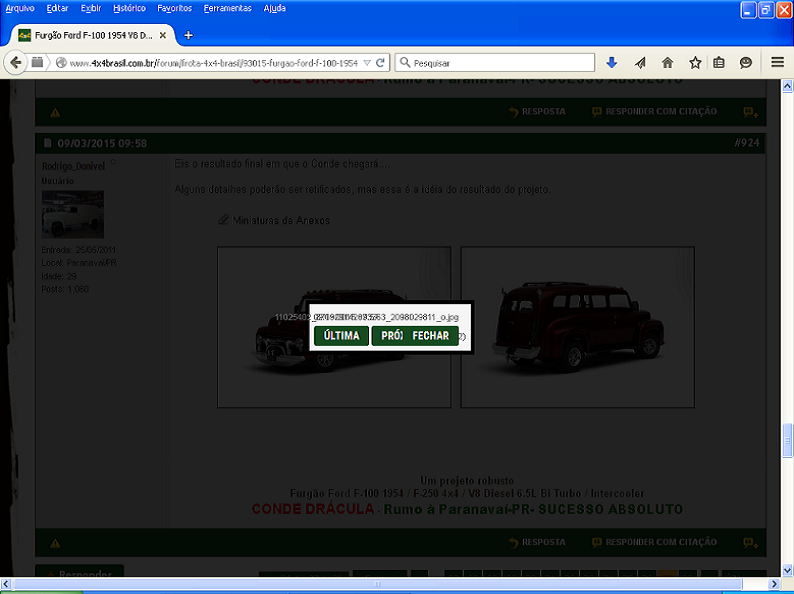Click the horizontal scrollbar left arrow
The image size is (794, 594).
pyautogui.click(x=7, y=584)
